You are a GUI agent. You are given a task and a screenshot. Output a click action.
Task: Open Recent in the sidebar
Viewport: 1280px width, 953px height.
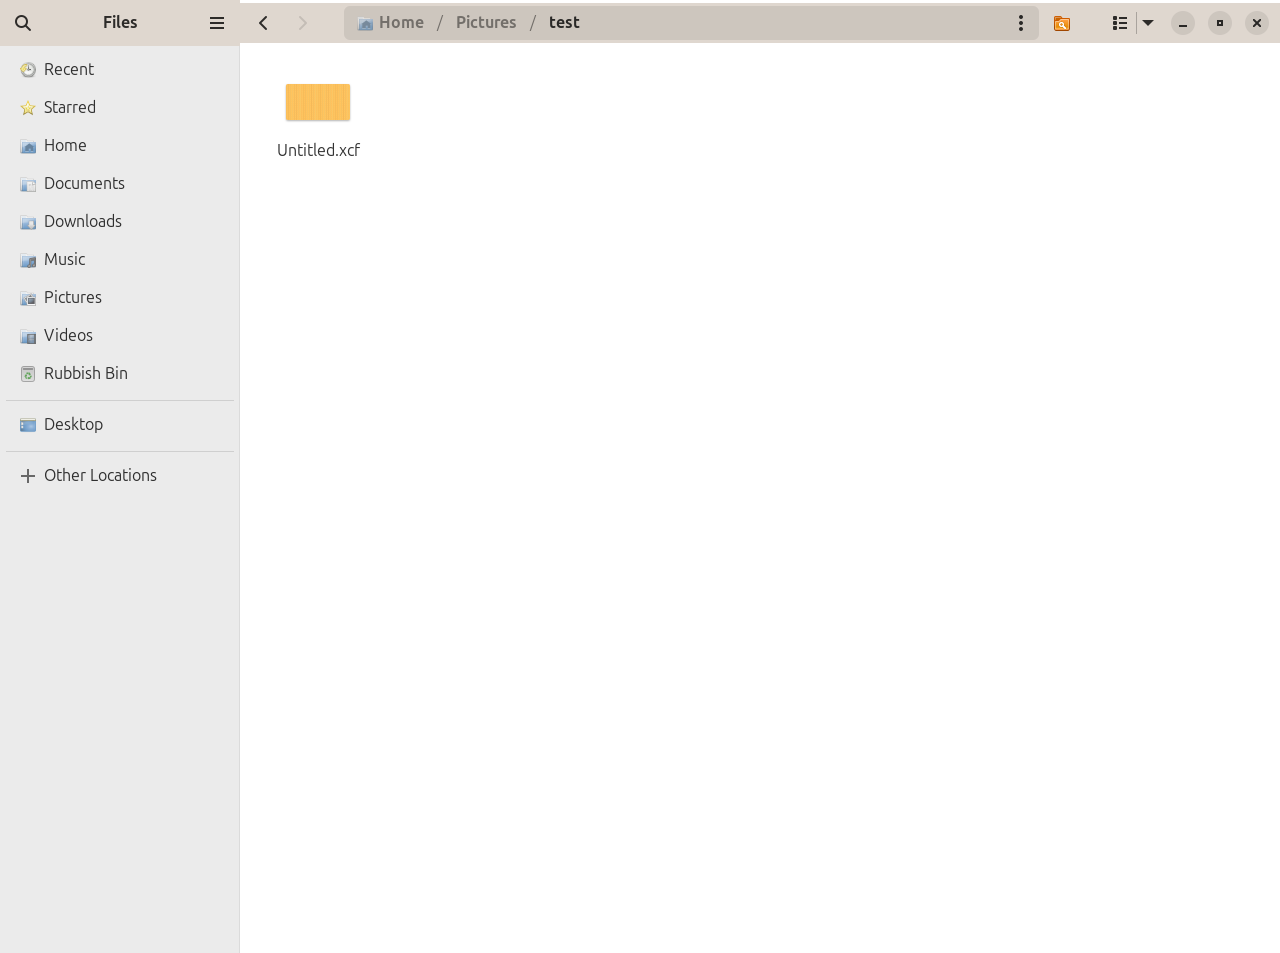tap(68, 69)
